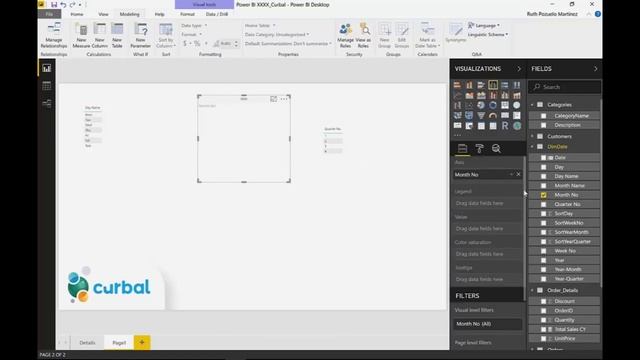The image size is (640, 360).
Task: Open the Data type dropdown
Action: 194,25
